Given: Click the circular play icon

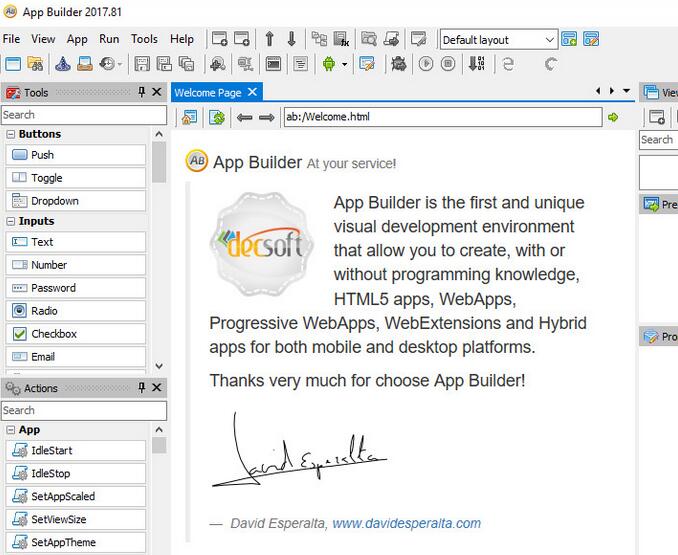Looking at the screenshot, I should pos(426,64).
